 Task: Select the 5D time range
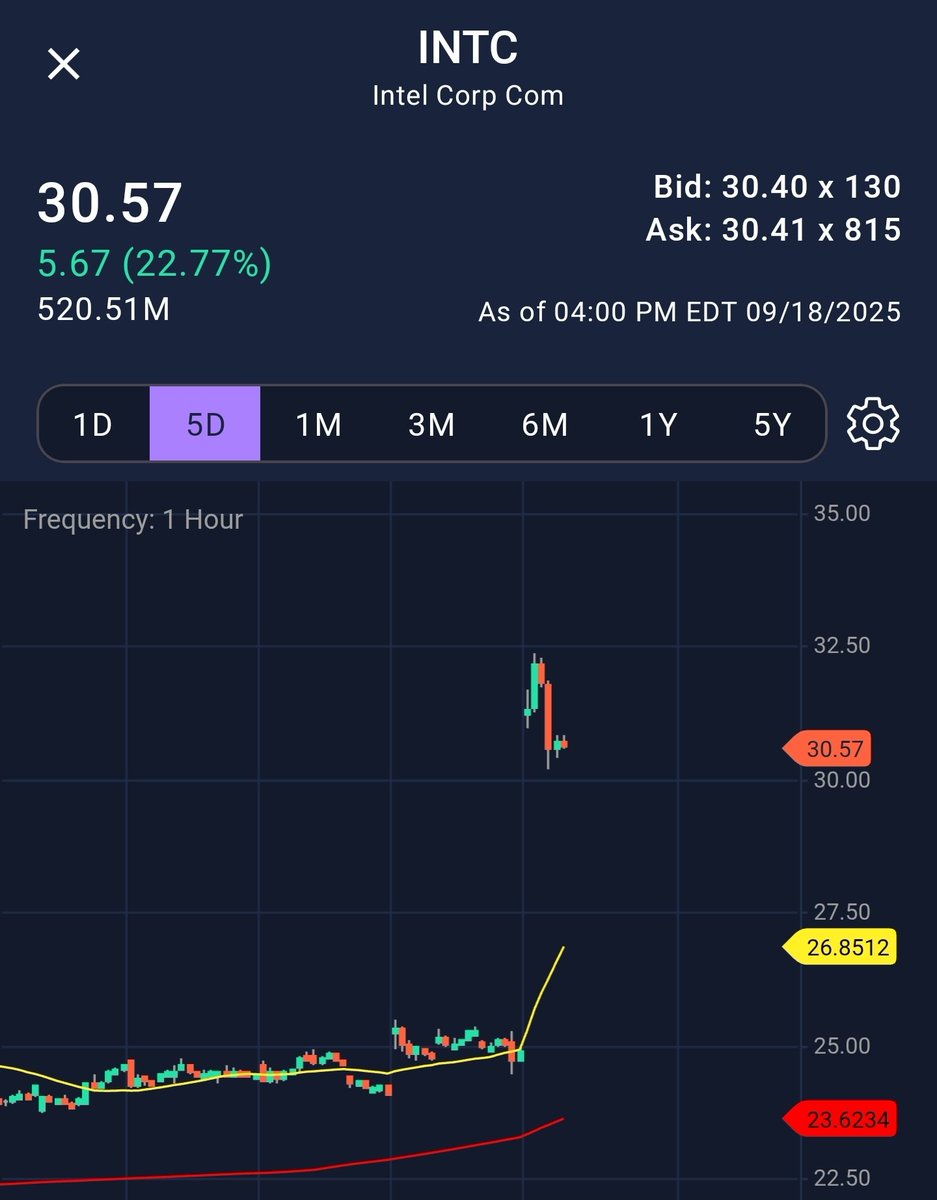[x=205, y=424]
